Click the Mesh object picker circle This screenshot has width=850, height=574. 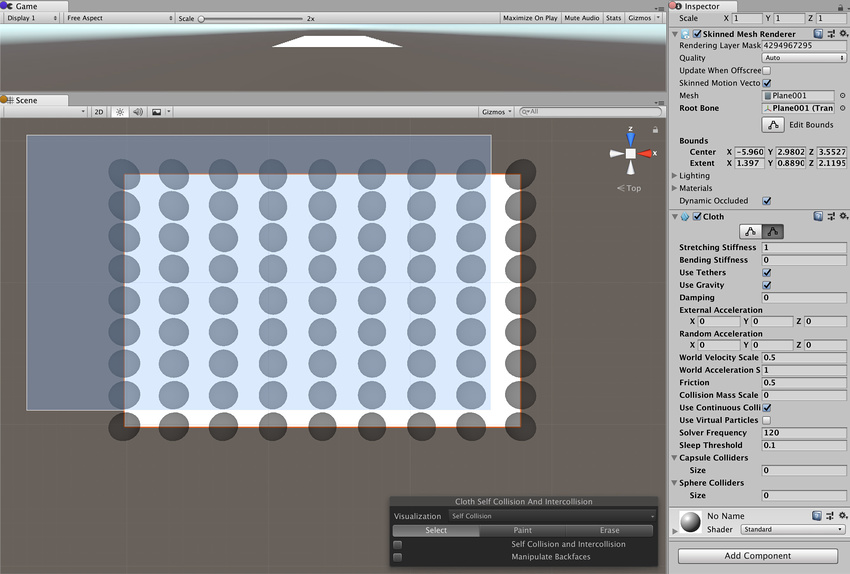pyautogui.click(x=842, y=96)
